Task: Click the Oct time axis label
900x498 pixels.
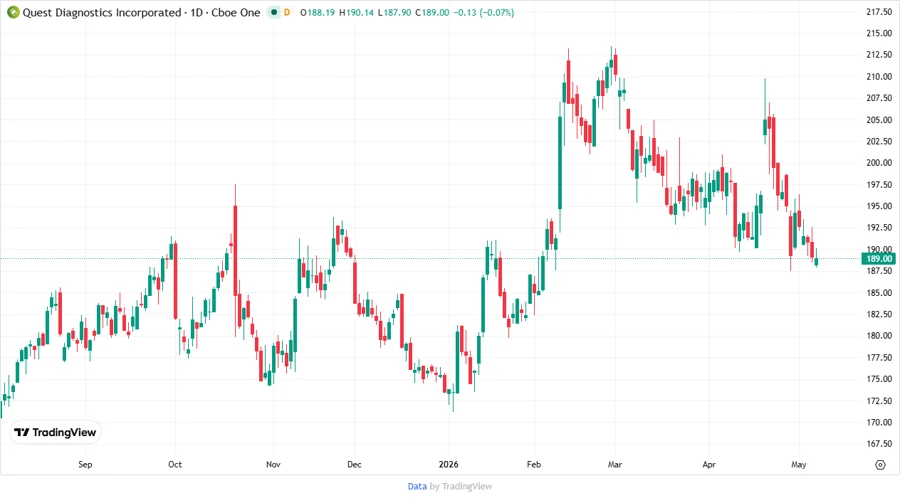Action: [x=175, y=465]
